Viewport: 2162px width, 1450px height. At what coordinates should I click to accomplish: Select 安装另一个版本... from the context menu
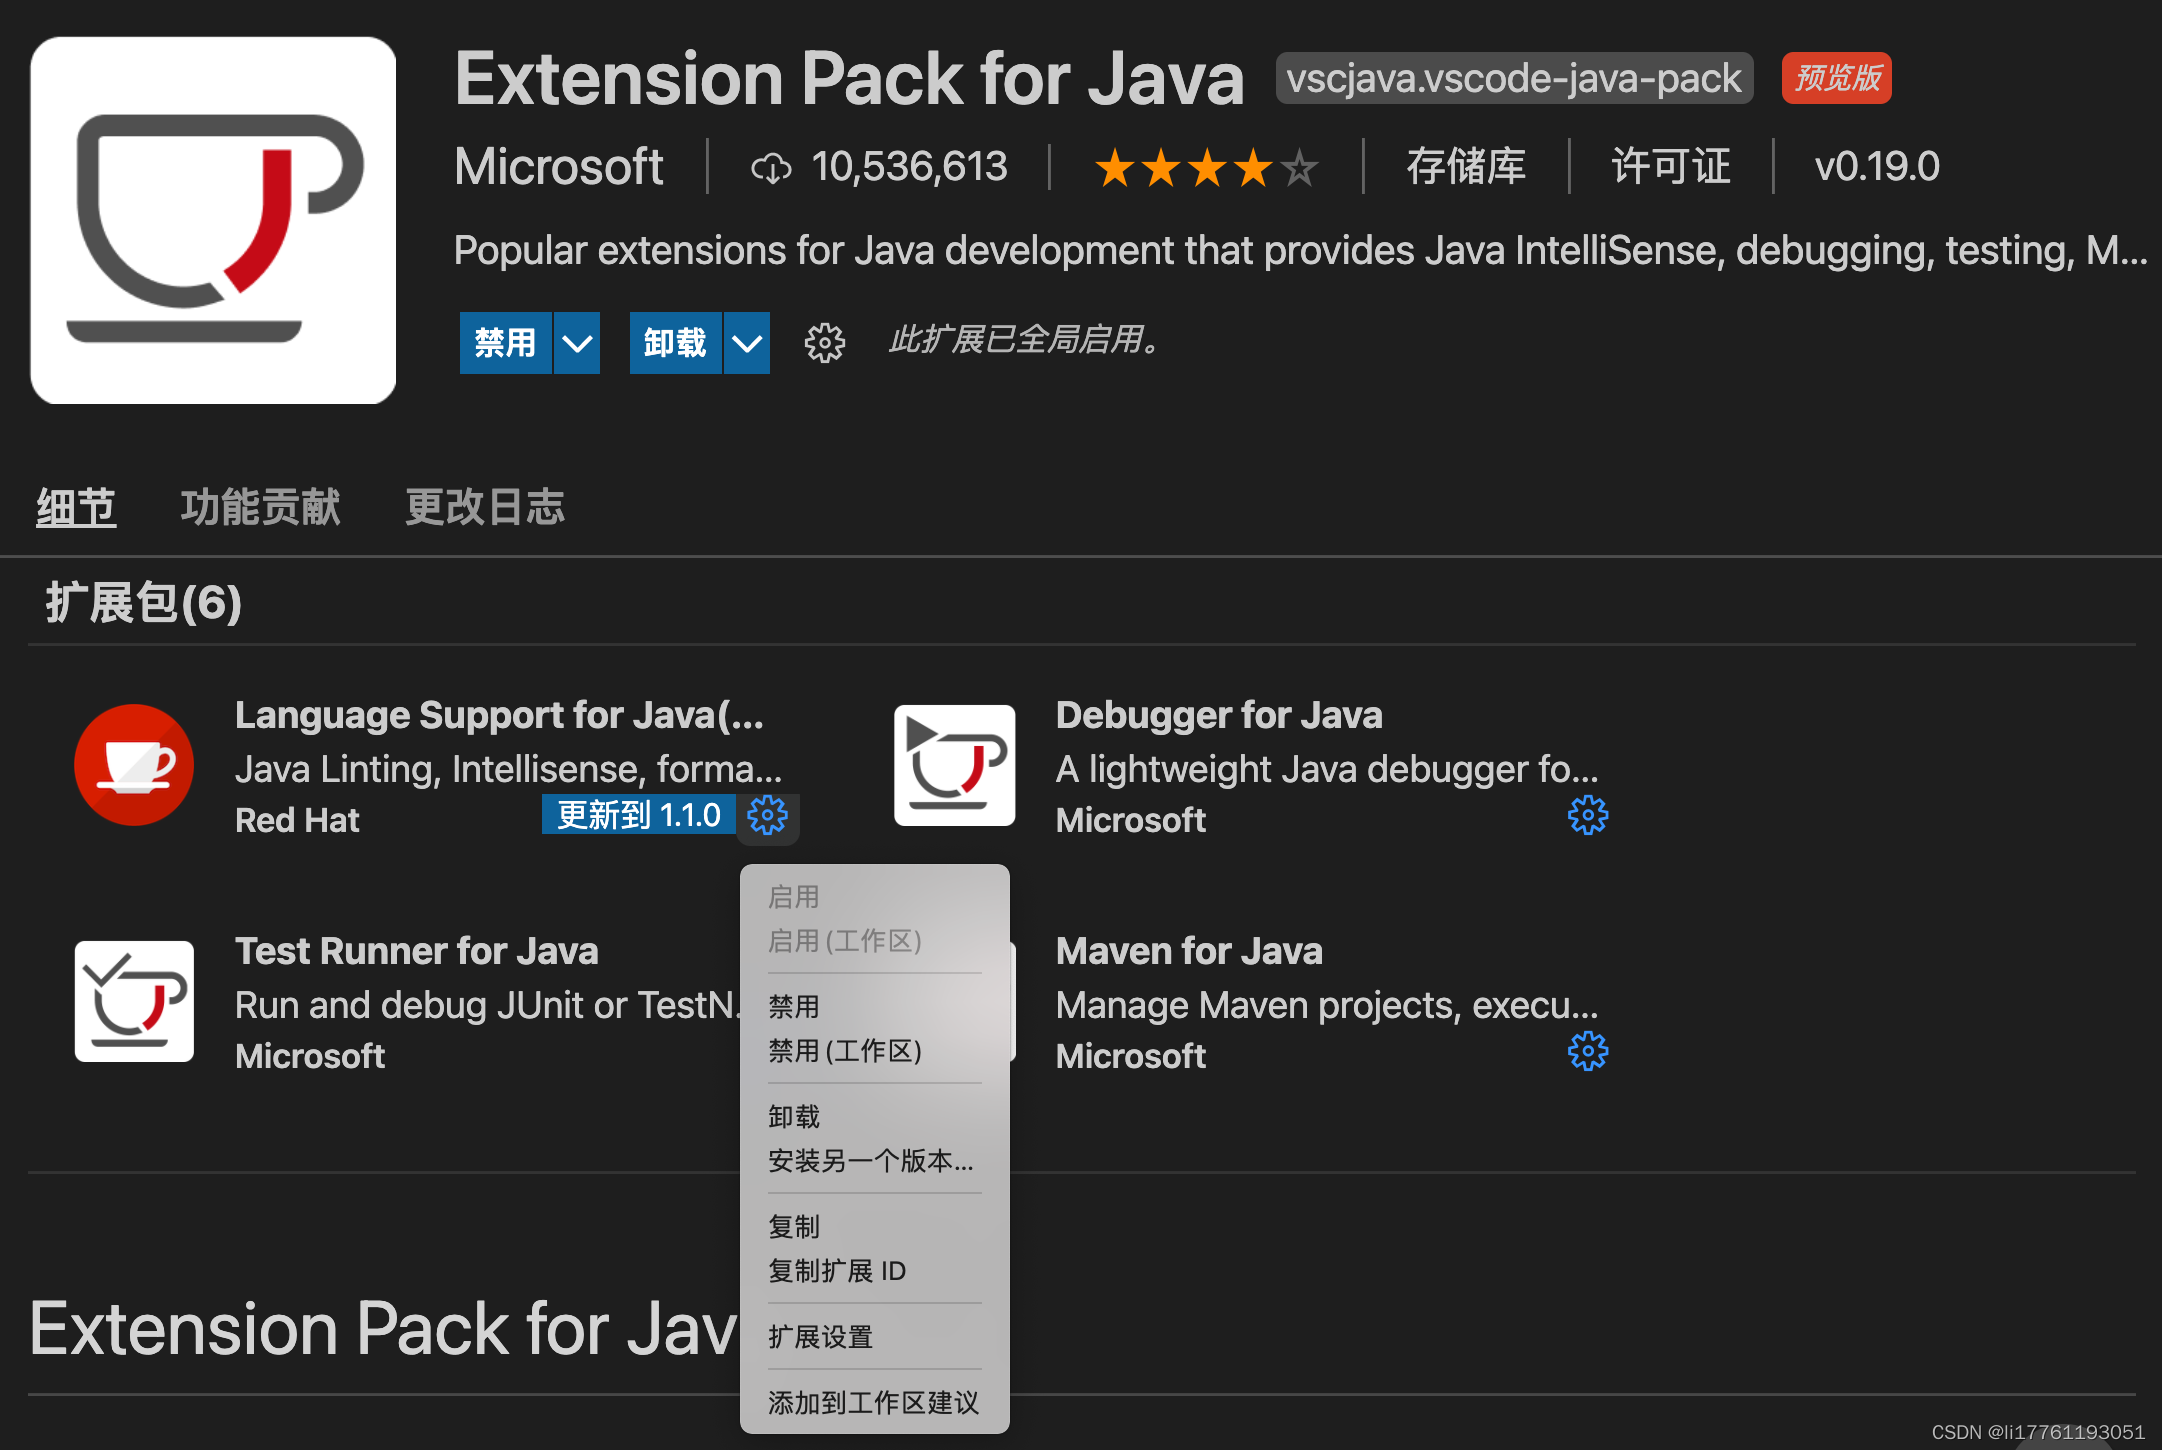click(x=870, y=1161)
